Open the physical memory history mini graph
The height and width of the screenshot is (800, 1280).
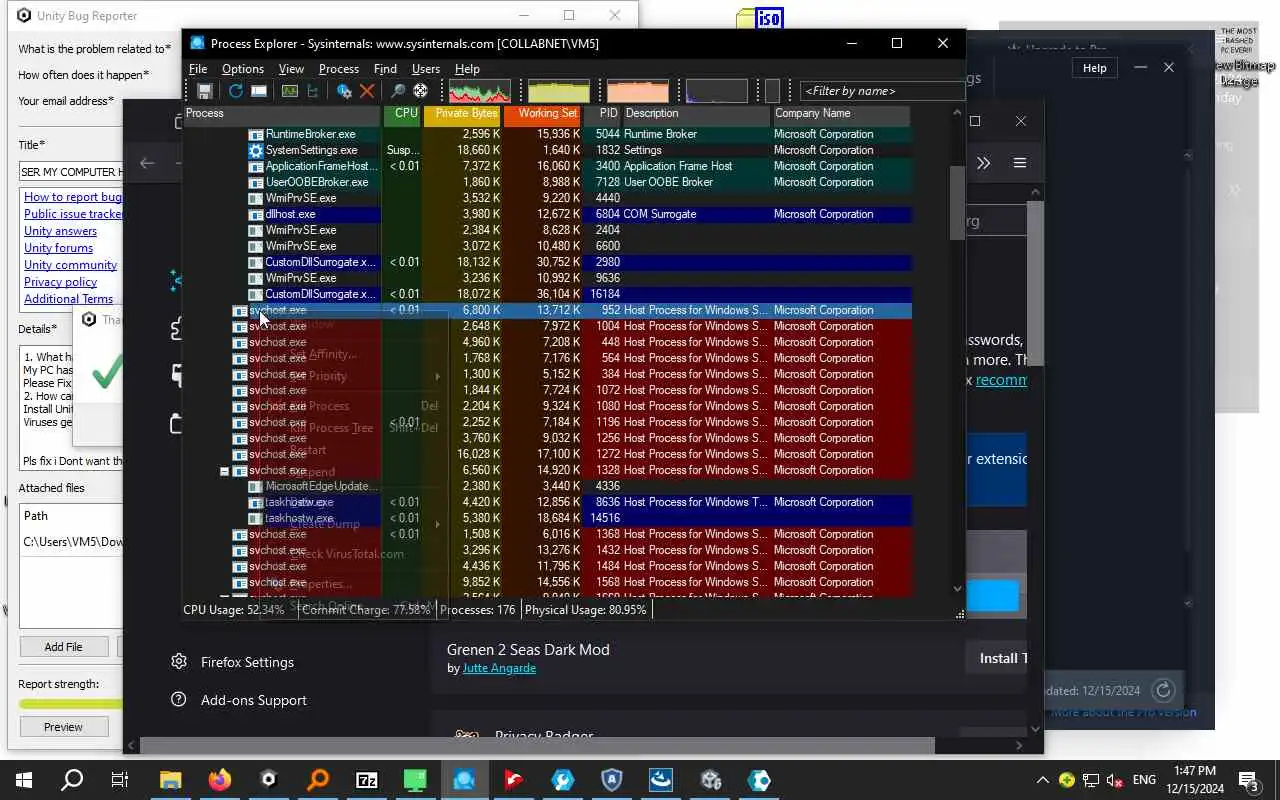tap(638, 91)
